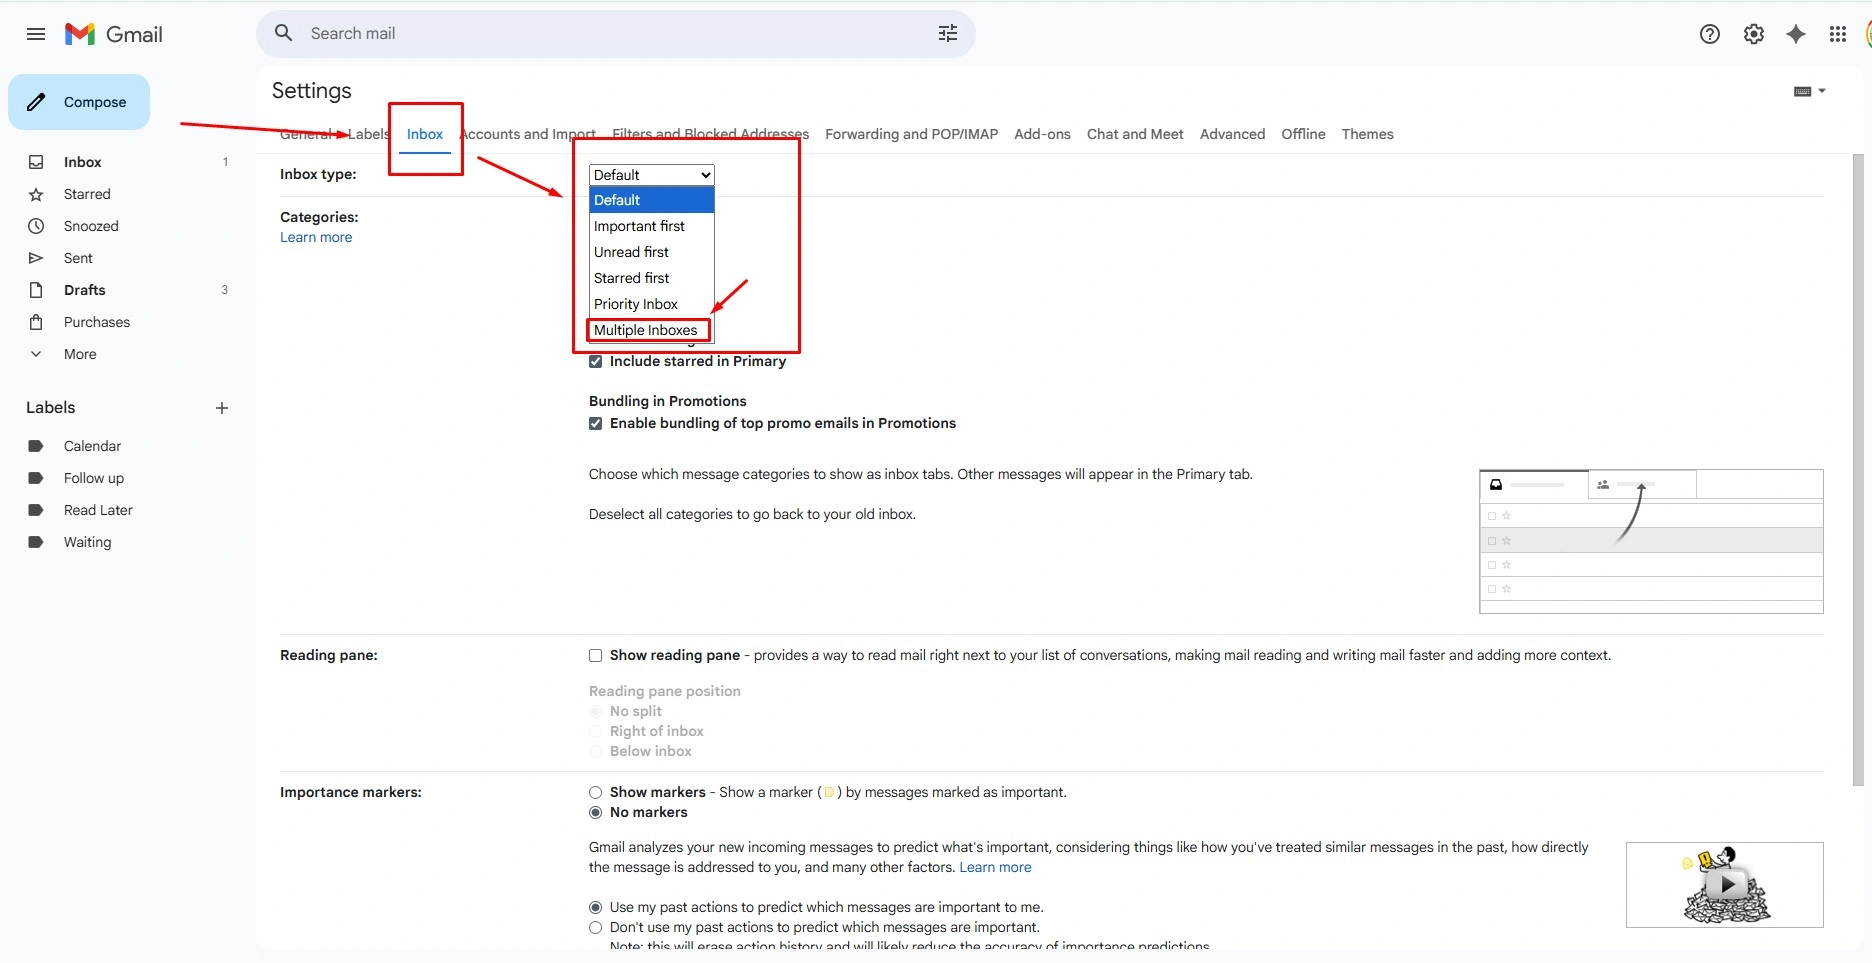The width and height of the screenshot is (1872, 963).
Task: Switch to the Inbox settings tab
Action: (x=425, y=134)
